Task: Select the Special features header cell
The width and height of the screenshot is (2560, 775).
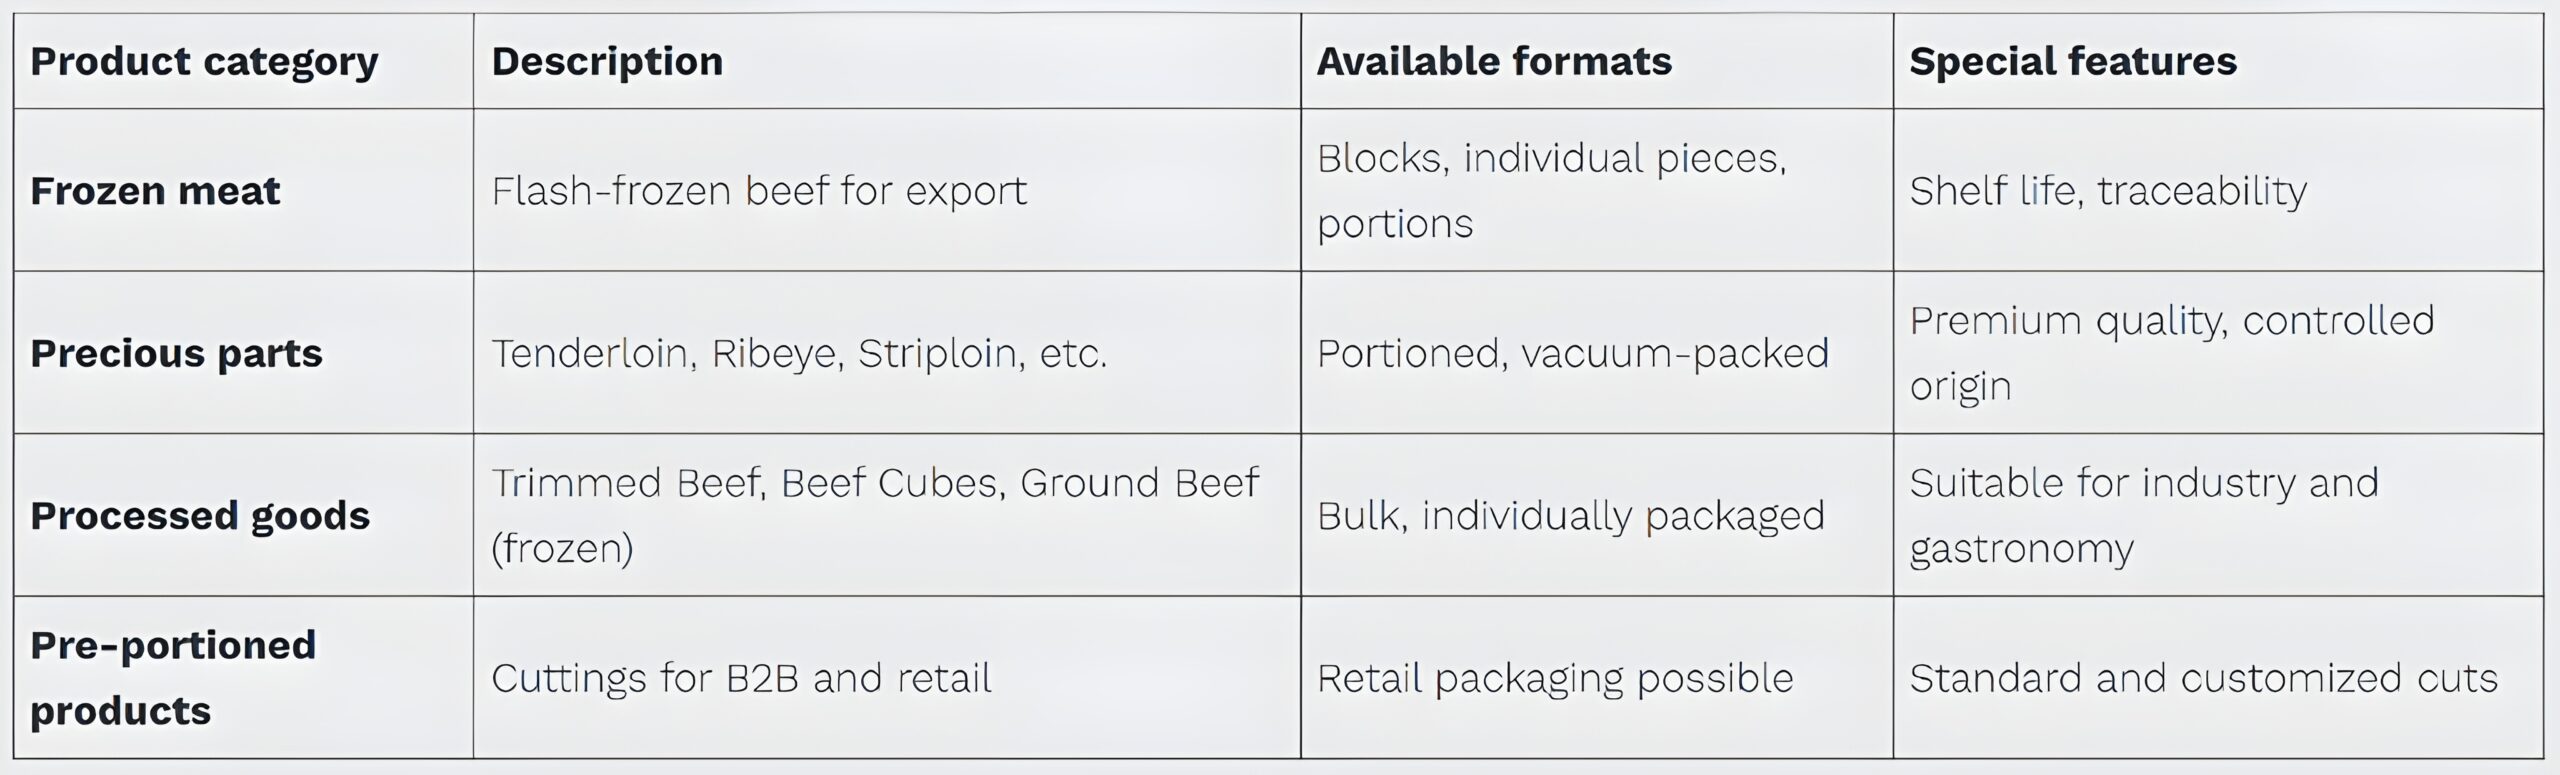Action: click(2072, 62)
